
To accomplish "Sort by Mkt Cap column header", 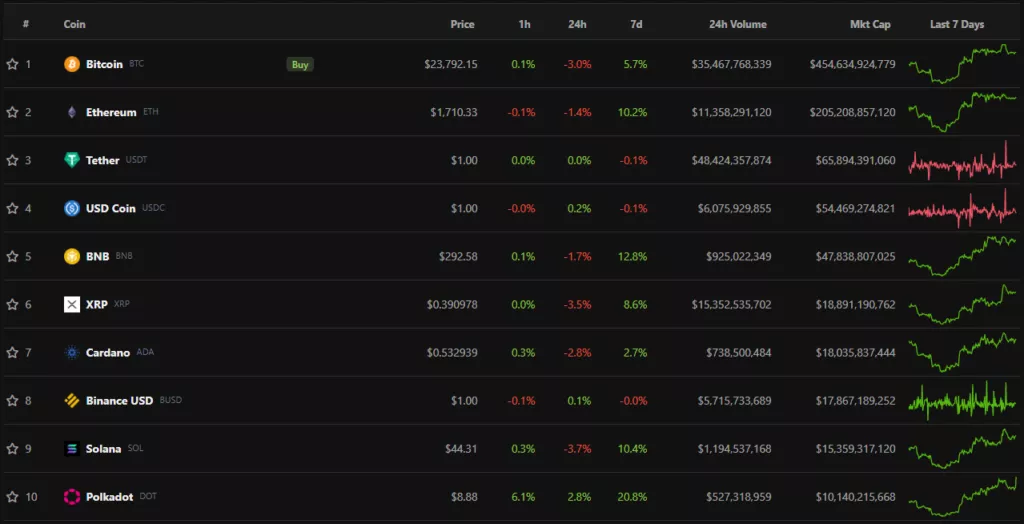I will (868, 24).
